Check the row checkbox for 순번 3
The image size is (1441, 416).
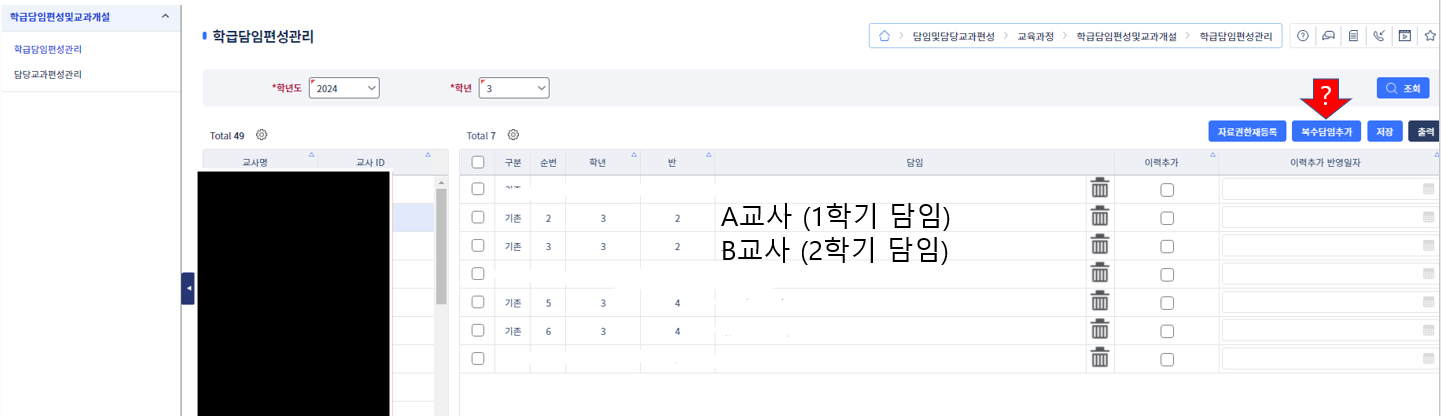(x=478, y=245)
